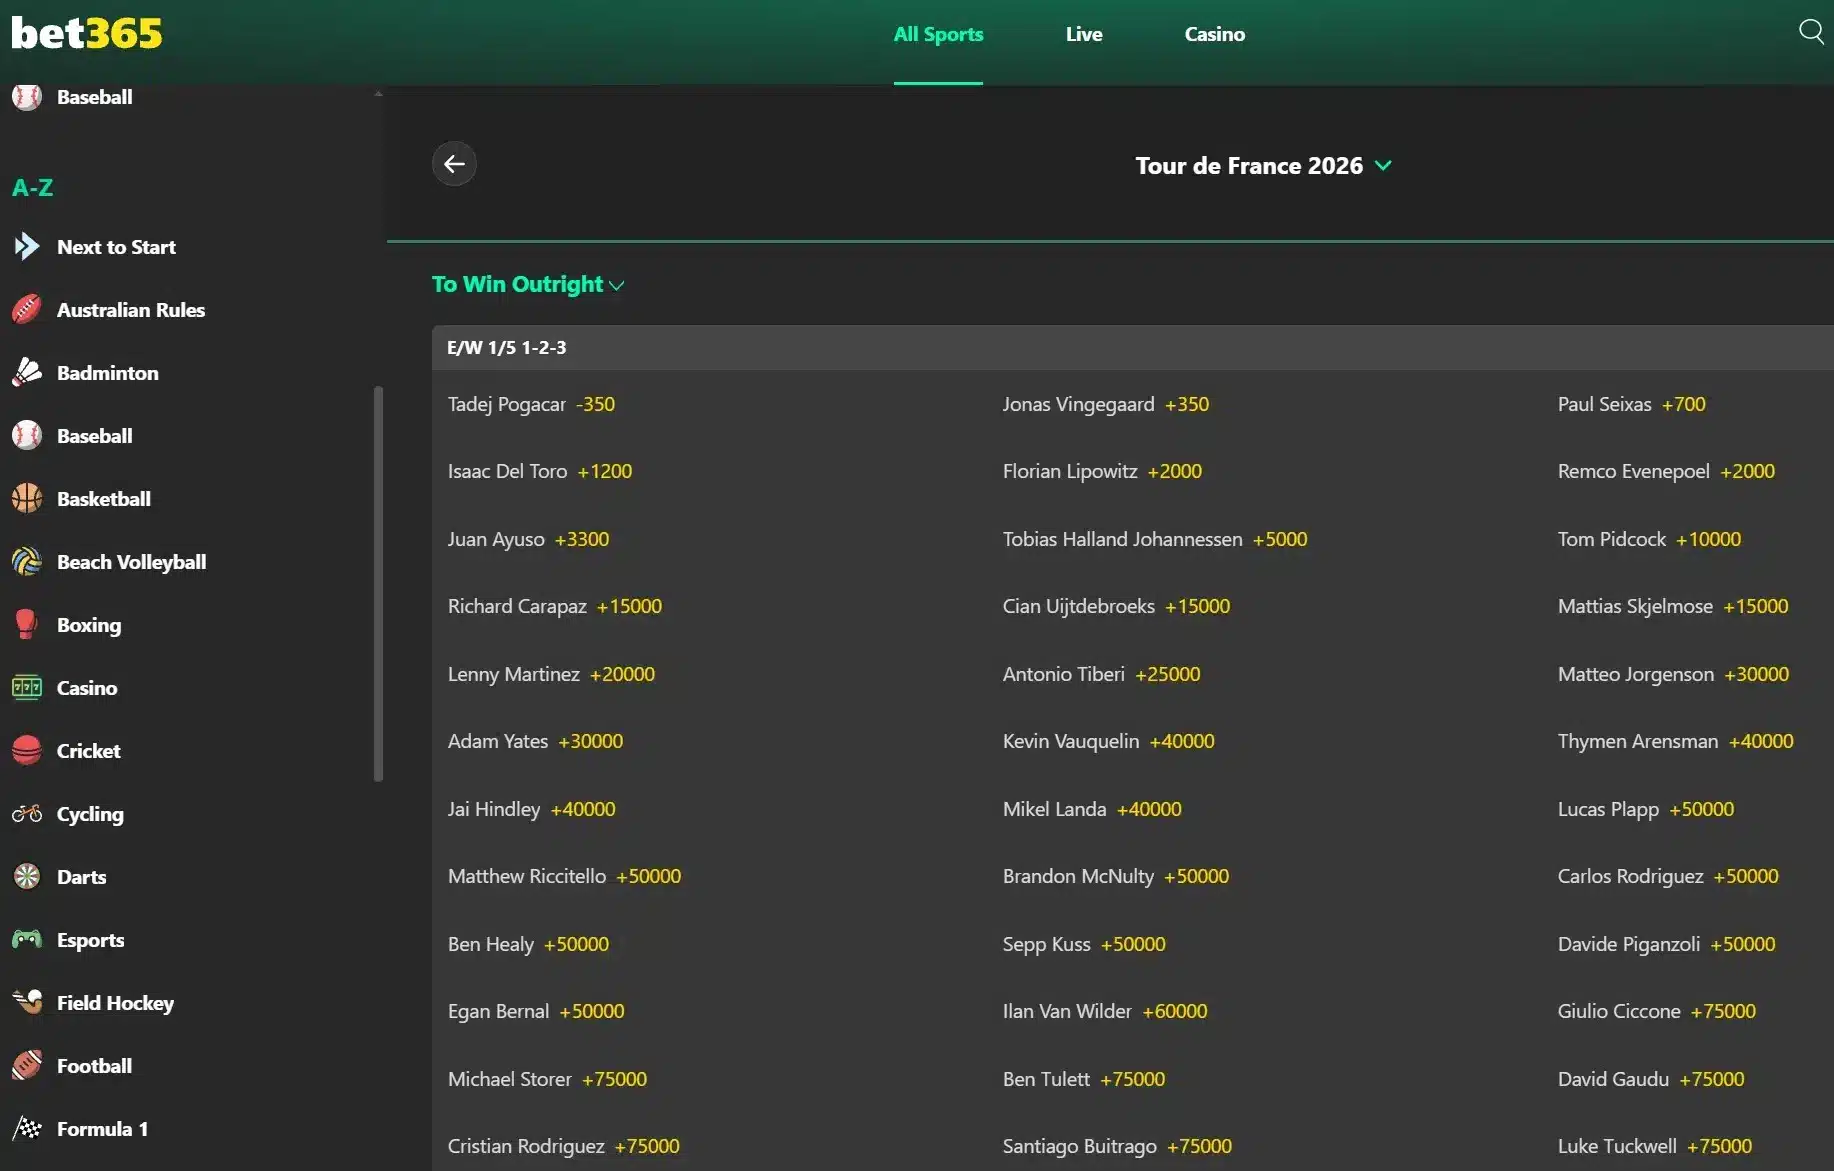
Task: Select the Football icon
Action: [27, 1066]
